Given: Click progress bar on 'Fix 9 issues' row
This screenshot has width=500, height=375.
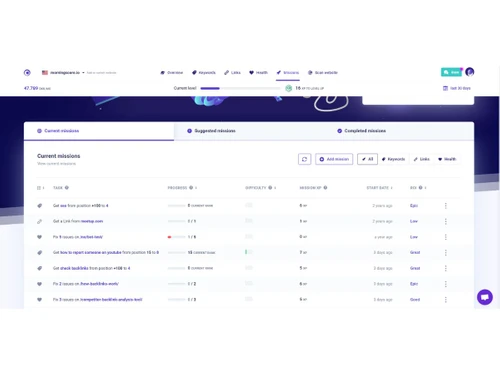Looking at the screenshot, I should click(176, 237).
